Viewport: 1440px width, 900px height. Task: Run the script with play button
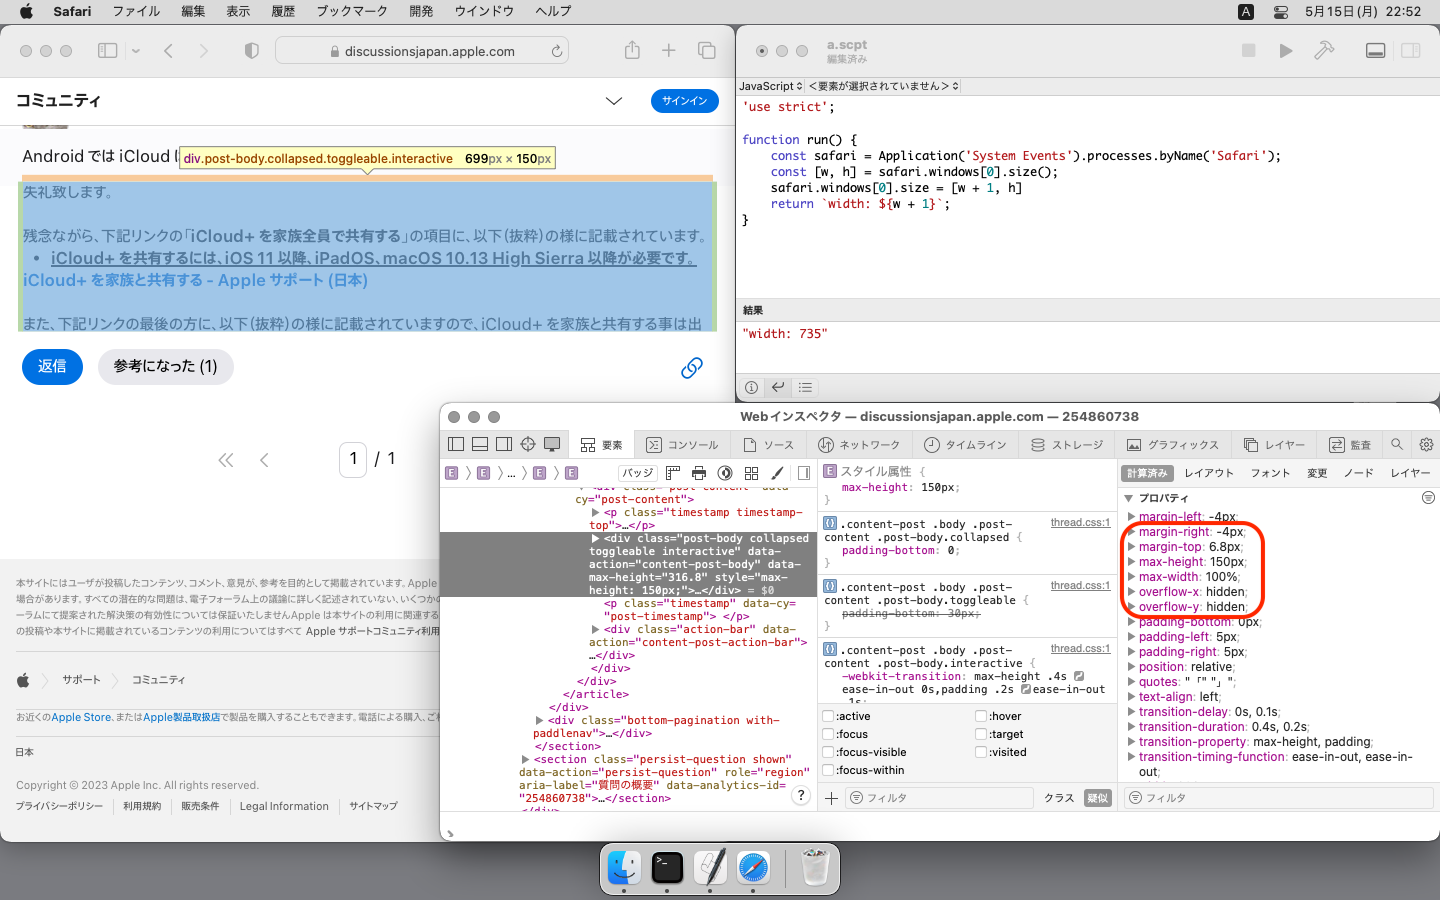click(x=1286, y=51)
